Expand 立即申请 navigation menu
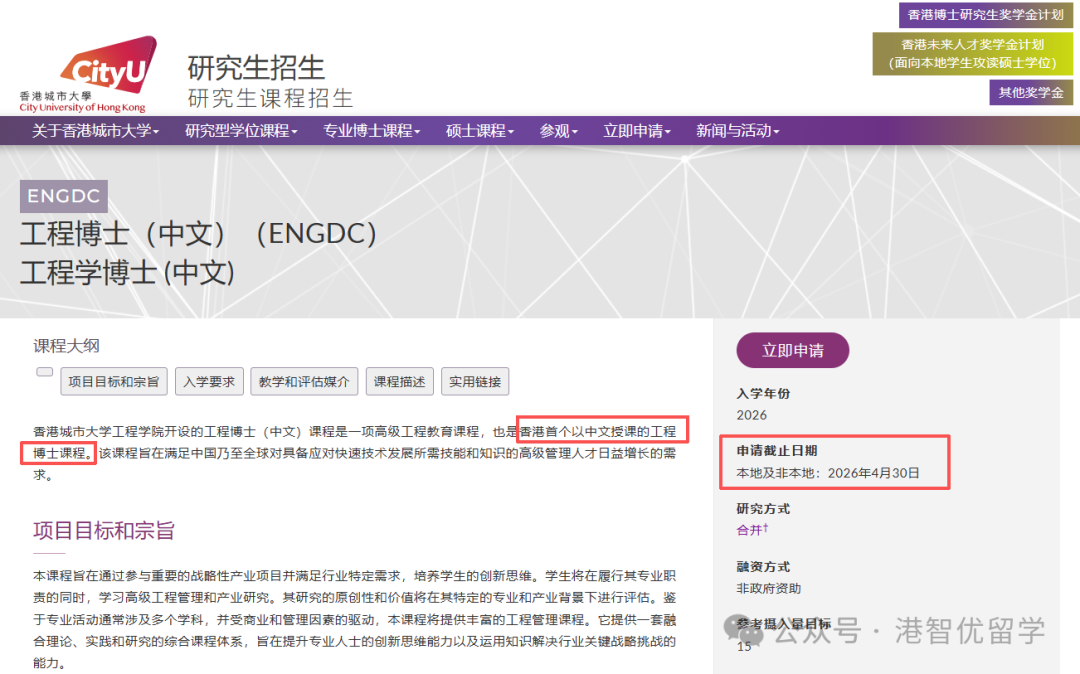The width and height of the screenshot is (1080, 674). point(636,131)
